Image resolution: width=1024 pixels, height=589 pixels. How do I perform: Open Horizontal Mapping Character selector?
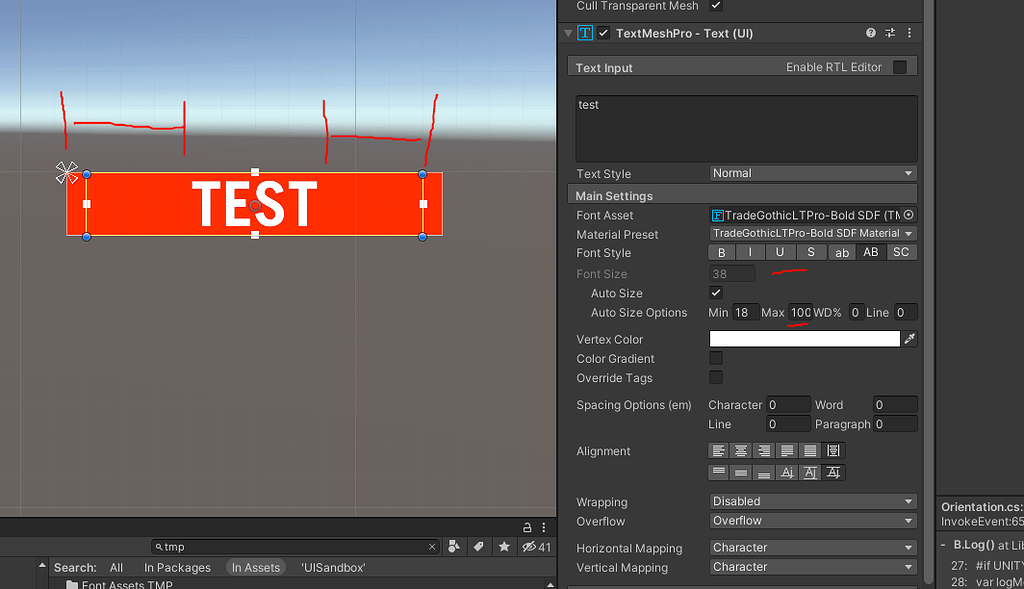tap(812, 547)
